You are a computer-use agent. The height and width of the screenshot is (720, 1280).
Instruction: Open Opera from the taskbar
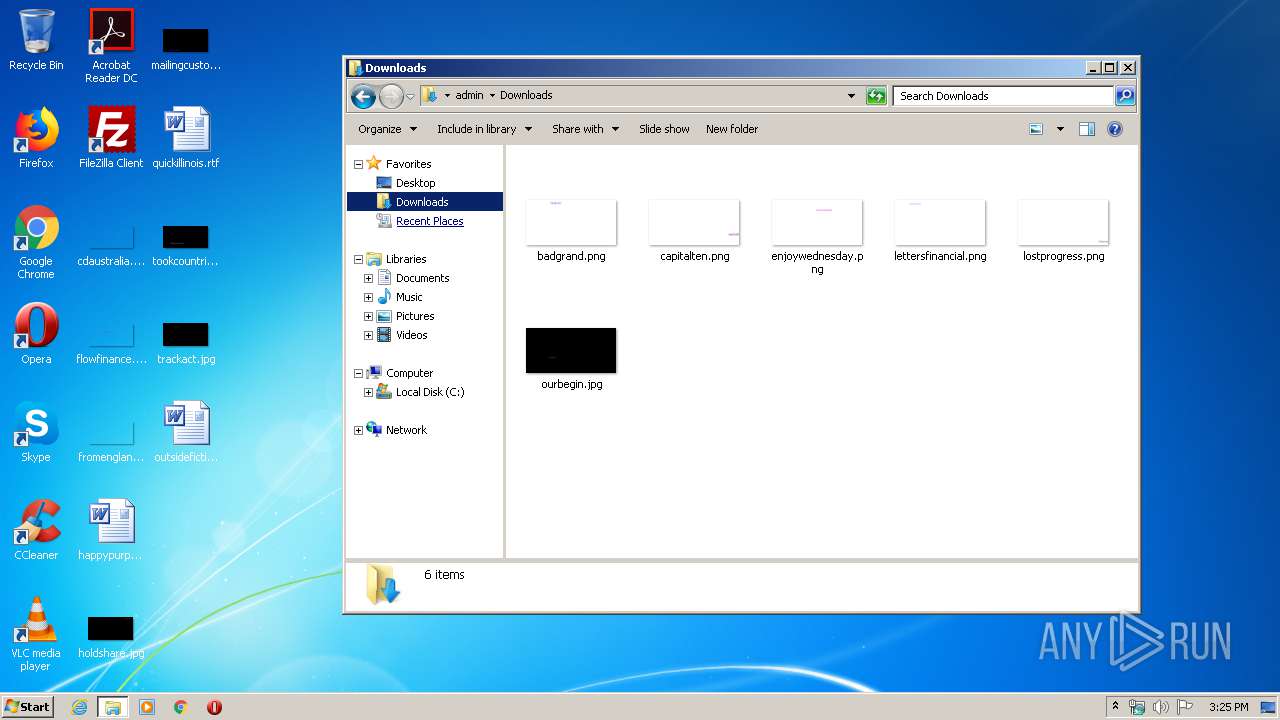point(214,707)
